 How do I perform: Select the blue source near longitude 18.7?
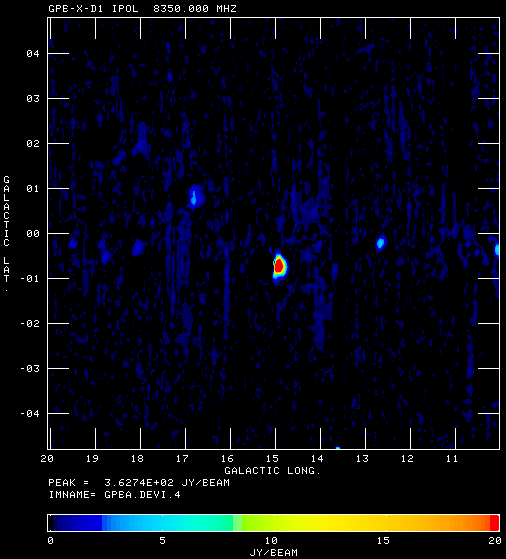tap(106, 255)
